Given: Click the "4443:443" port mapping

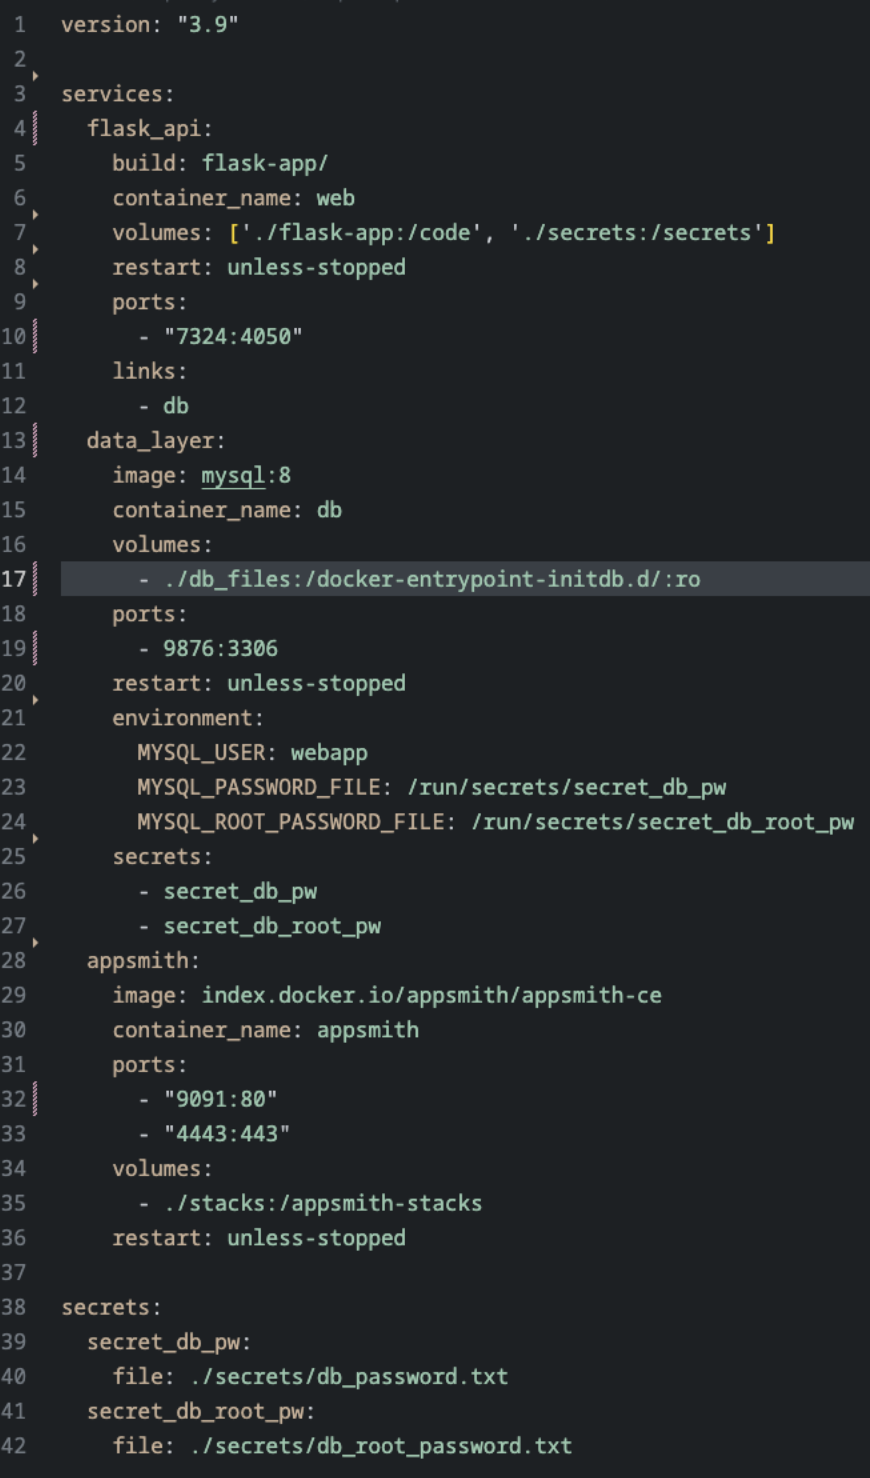Looking at the screenshot, I should pyautogui.click(x=227, y=1134).
